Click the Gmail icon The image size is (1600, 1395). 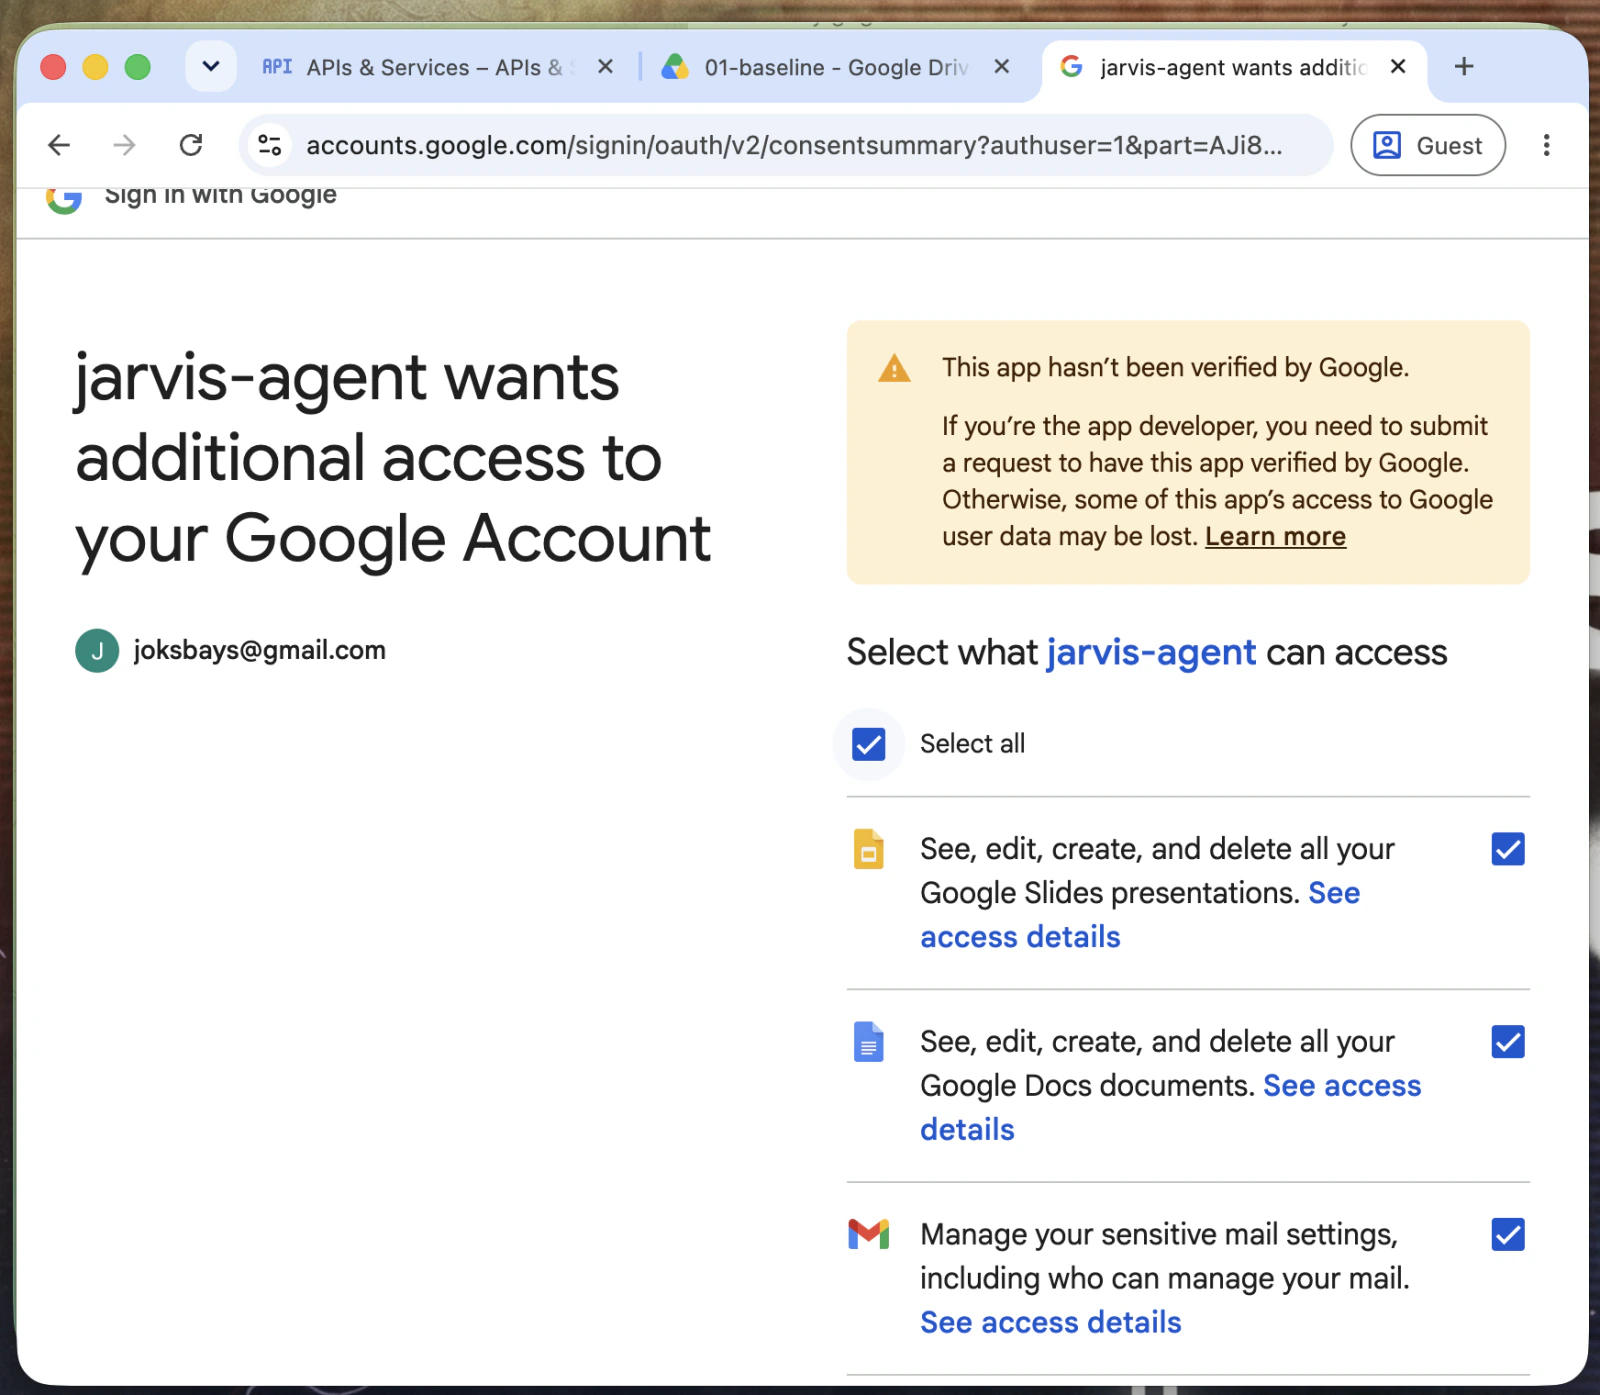(x=868, y=1234)
